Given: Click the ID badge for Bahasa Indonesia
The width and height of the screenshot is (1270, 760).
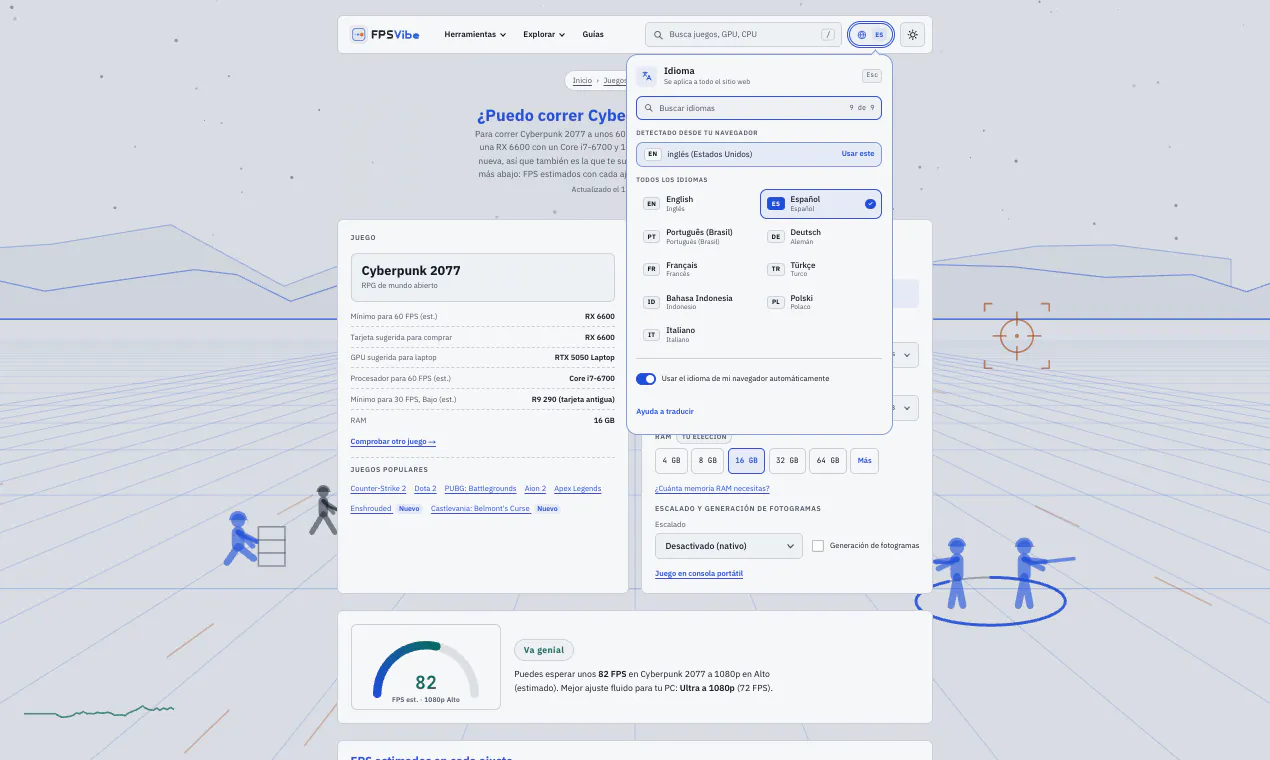Looking at the screenshot, I should pyautogui.click(x=651, y=302).
